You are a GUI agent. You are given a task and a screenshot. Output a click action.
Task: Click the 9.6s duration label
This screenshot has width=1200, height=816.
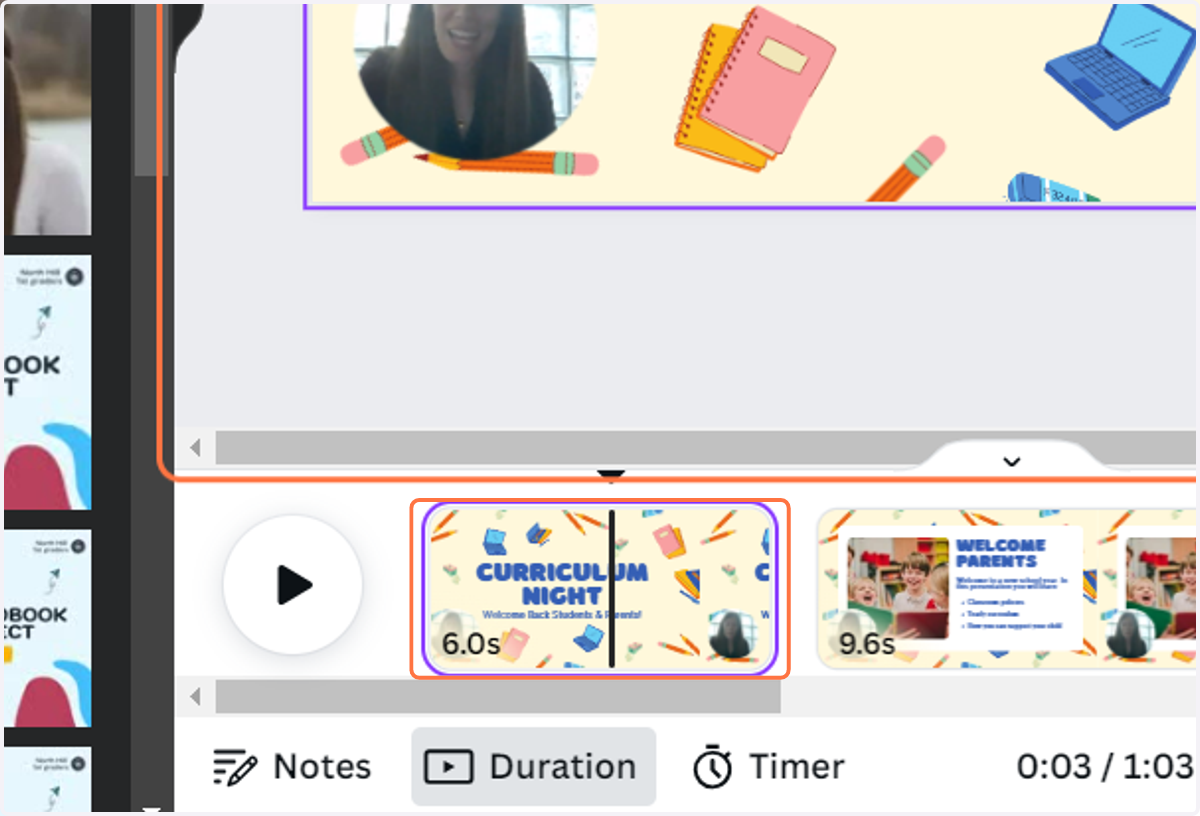[x=867, y=643]
